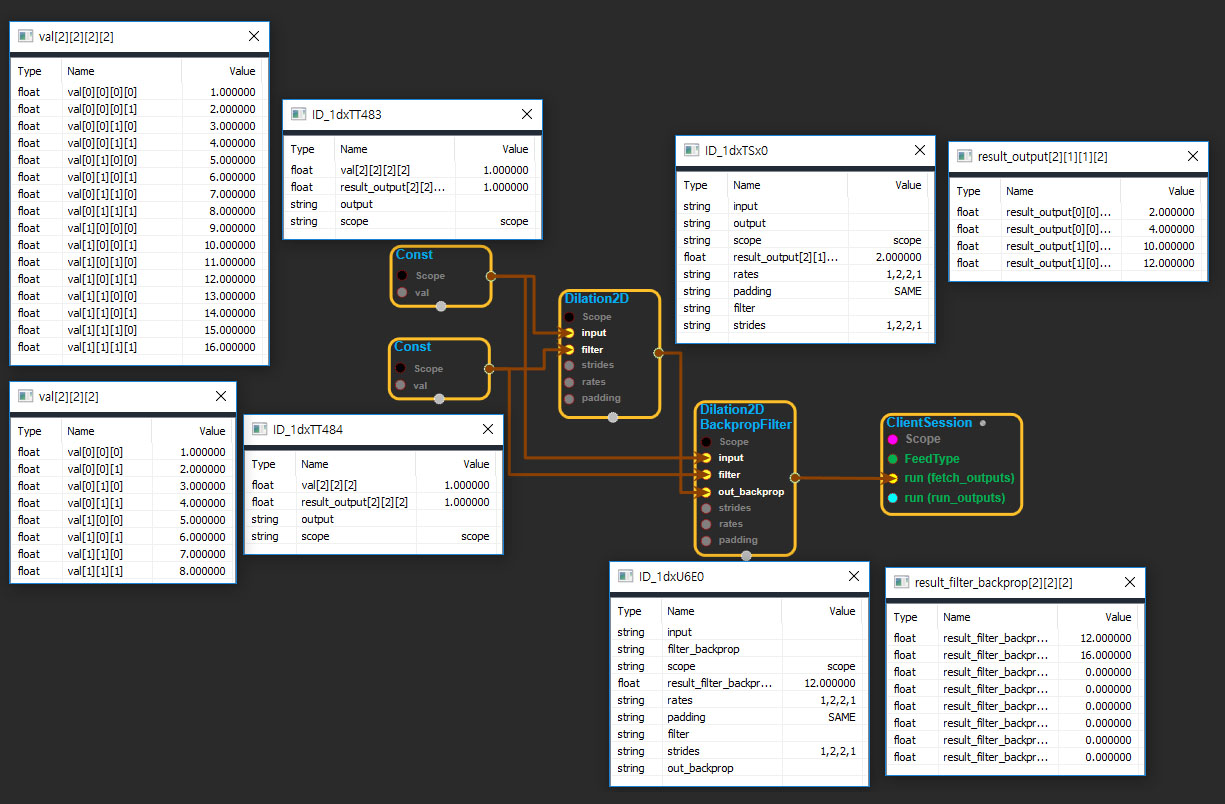Select the padding row in ID_1dxU6E0 panel

coord(739,717)
